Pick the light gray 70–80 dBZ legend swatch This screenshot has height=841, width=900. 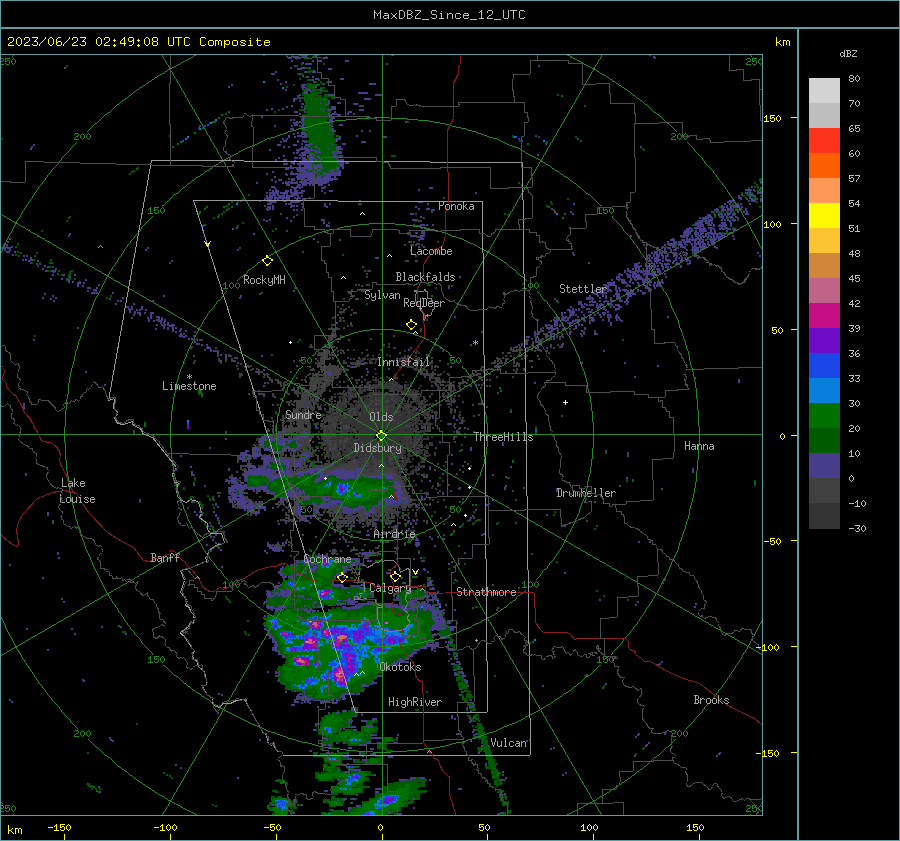824,91
